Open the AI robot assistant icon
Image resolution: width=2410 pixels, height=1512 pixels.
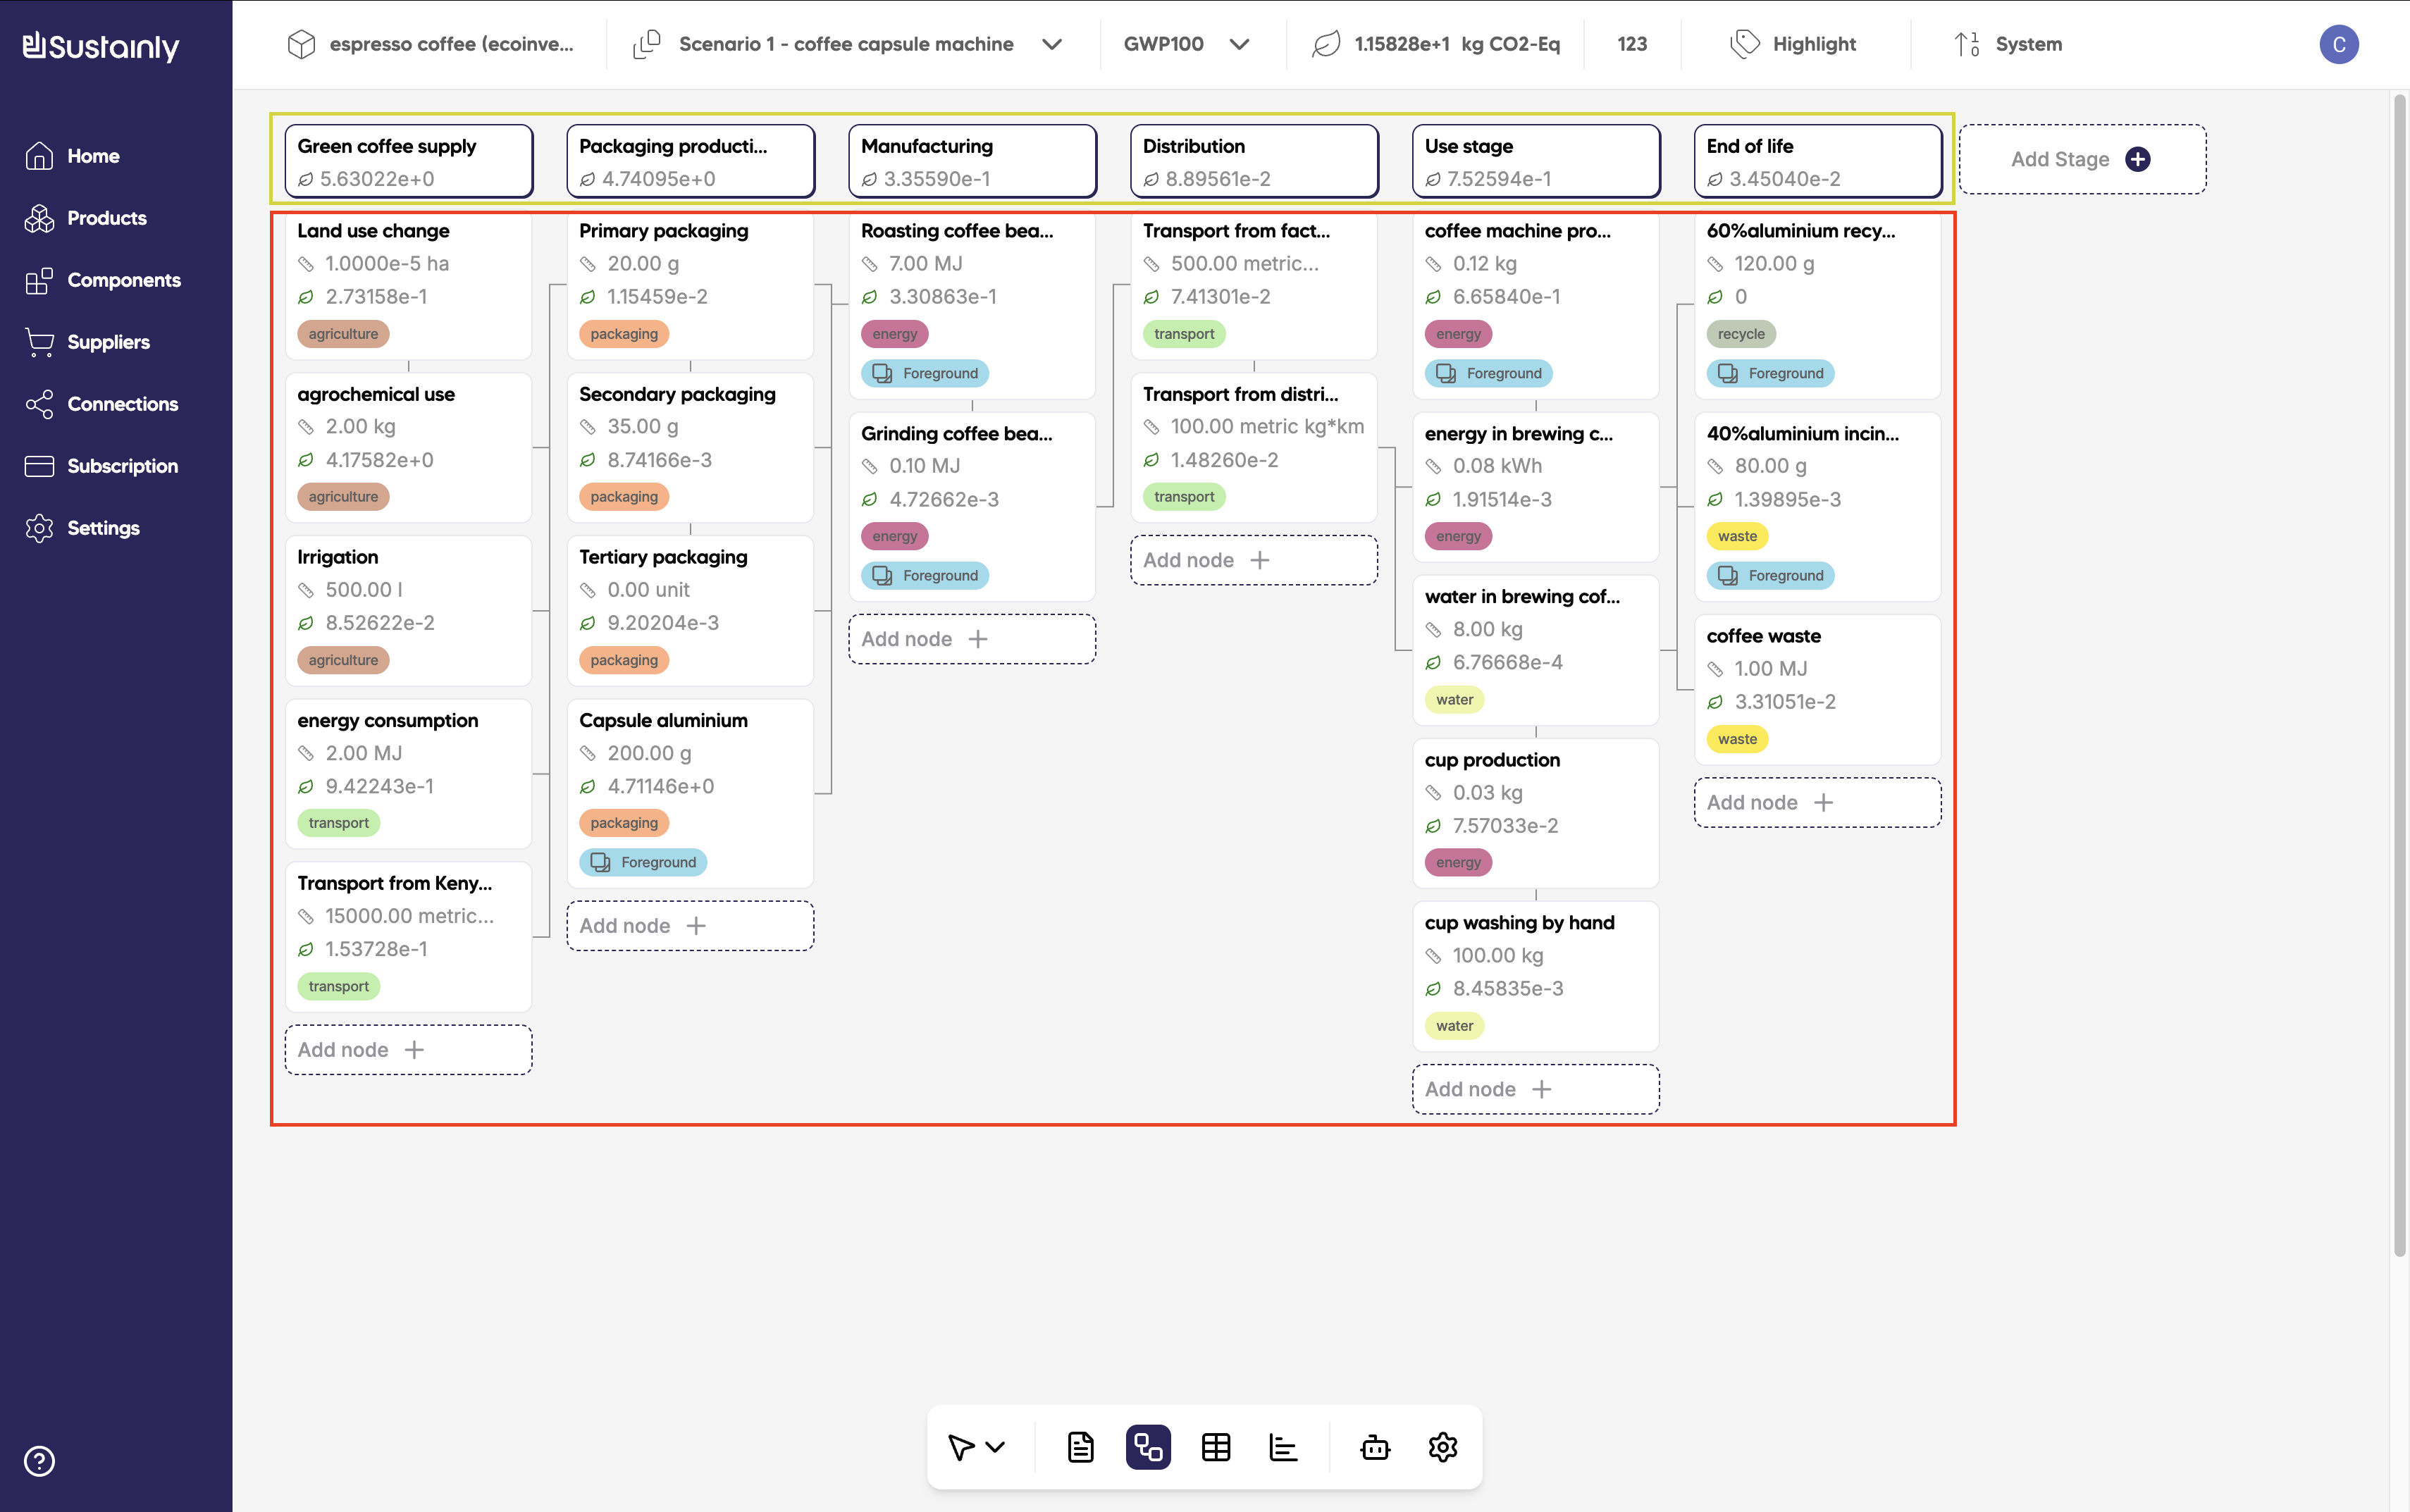1375,1447
